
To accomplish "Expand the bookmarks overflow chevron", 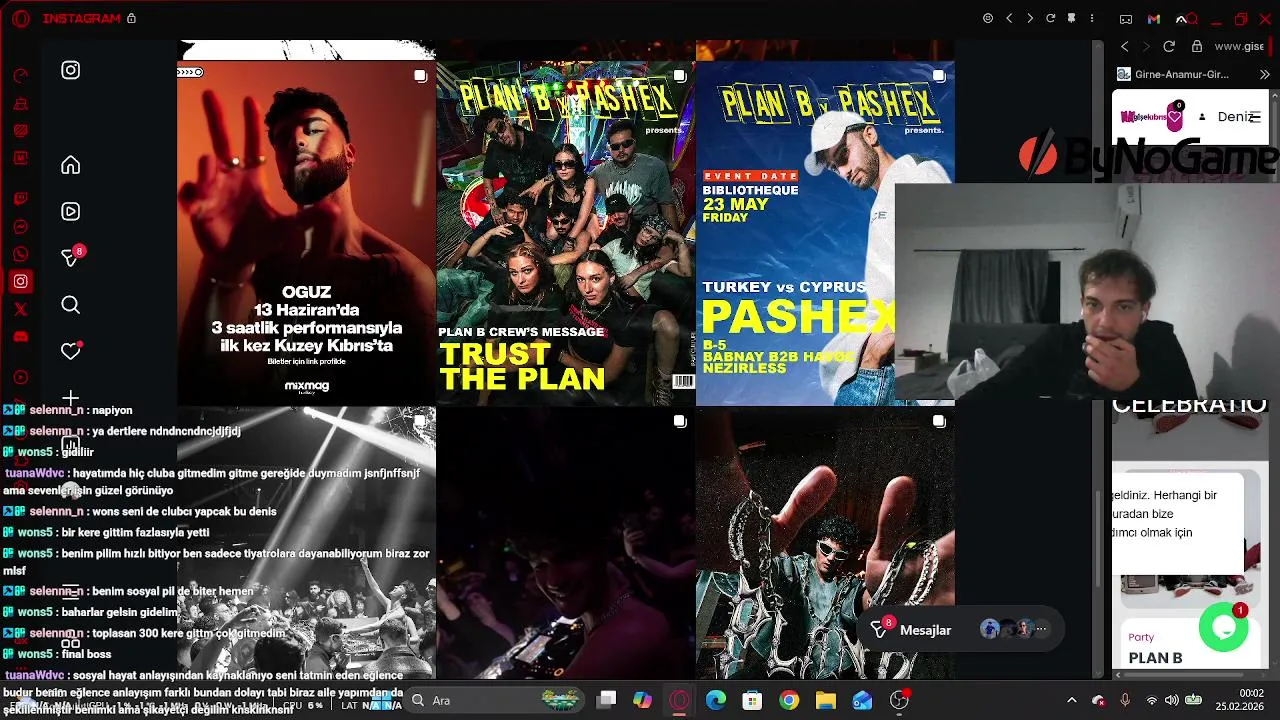I will click(1264, 75).
